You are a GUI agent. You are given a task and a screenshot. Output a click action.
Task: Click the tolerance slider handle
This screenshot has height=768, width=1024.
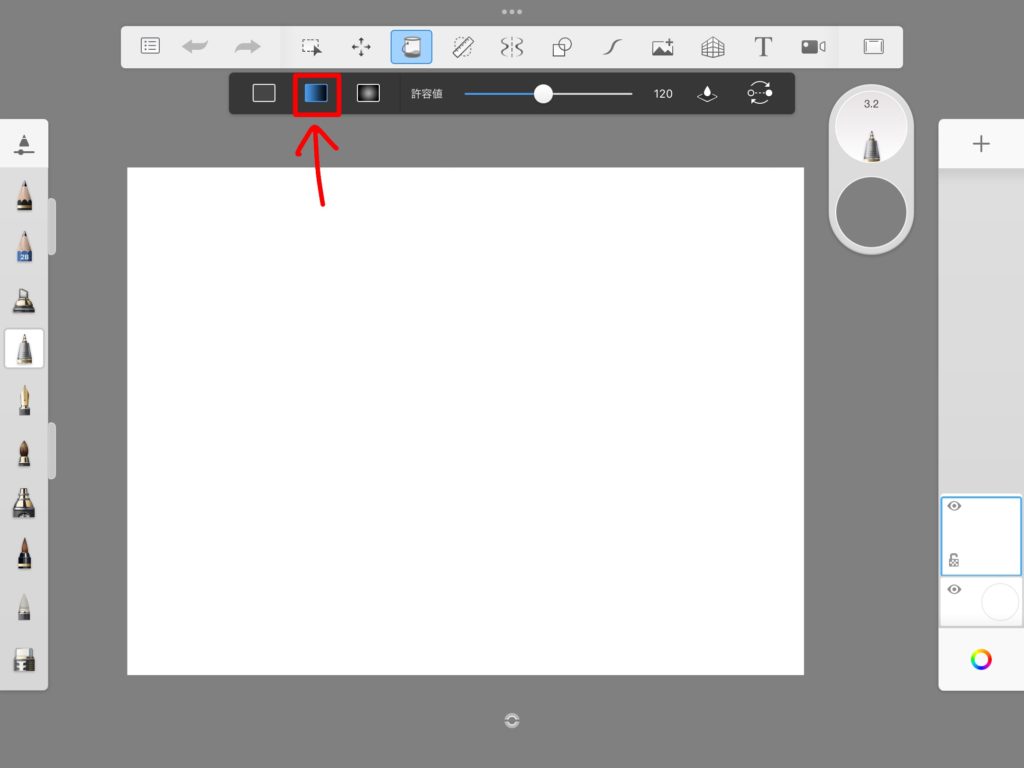[543, 94]
